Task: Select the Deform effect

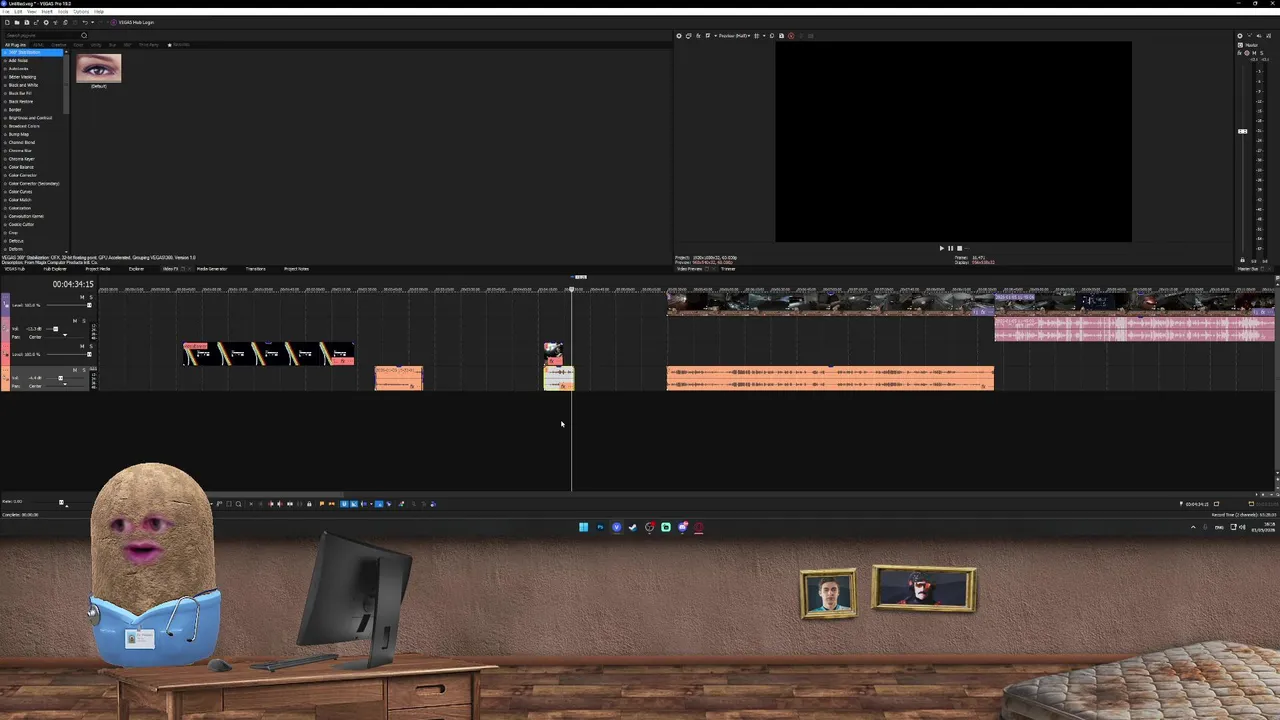Action: (15, 249)
